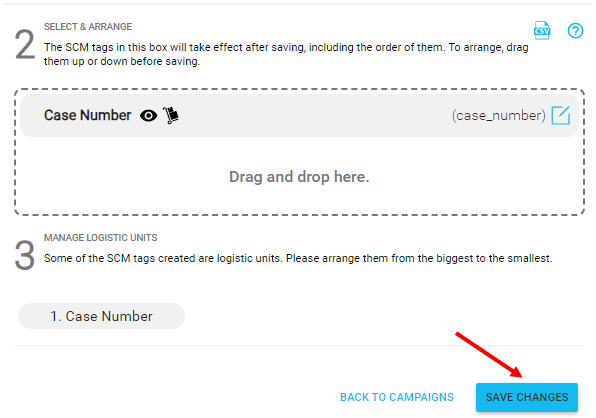
Task: Go back to campaigns
Action: (x=397, y=397)
